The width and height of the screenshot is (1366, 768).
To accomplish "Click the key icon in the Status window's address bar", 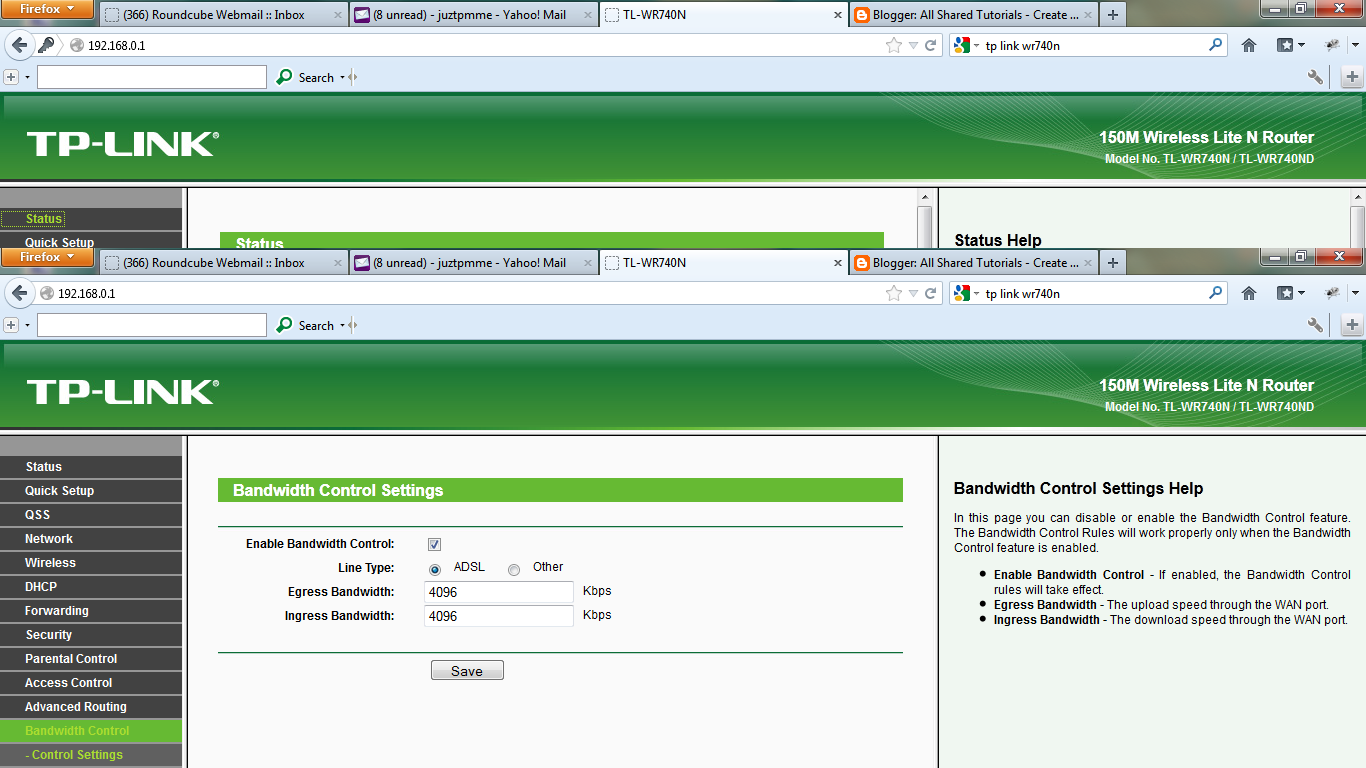I will pyautogui.click(x=46, y=45).
